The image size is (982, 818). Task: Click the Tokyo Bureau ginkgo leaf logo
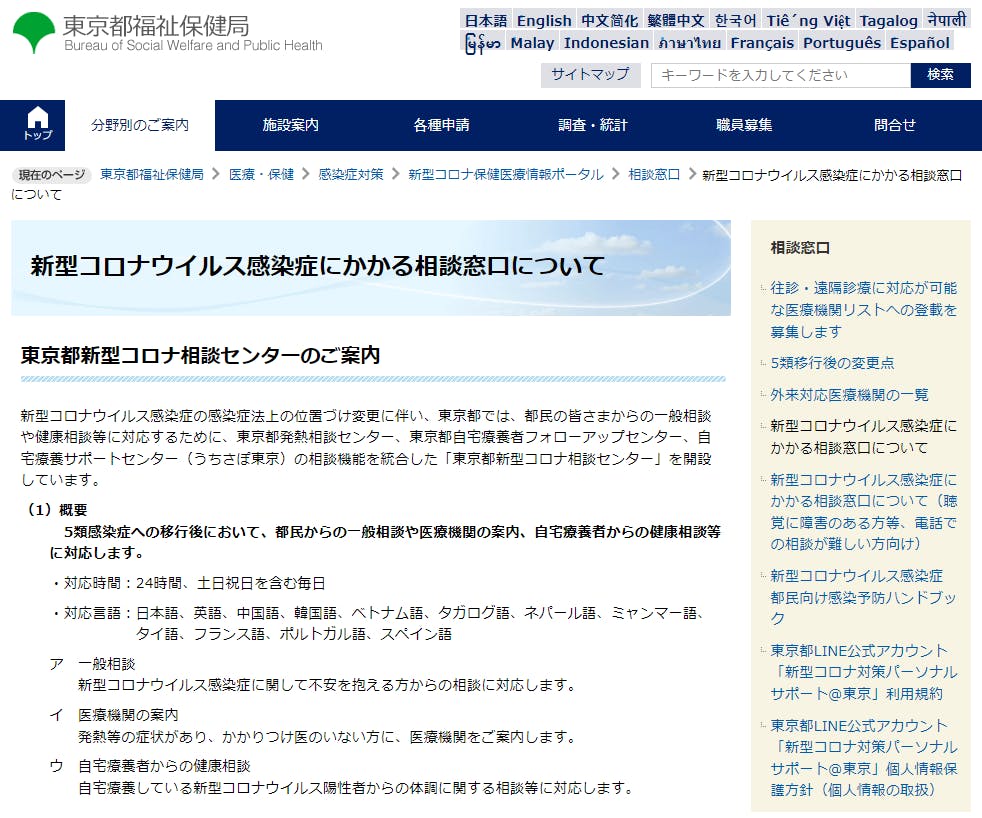34,33
